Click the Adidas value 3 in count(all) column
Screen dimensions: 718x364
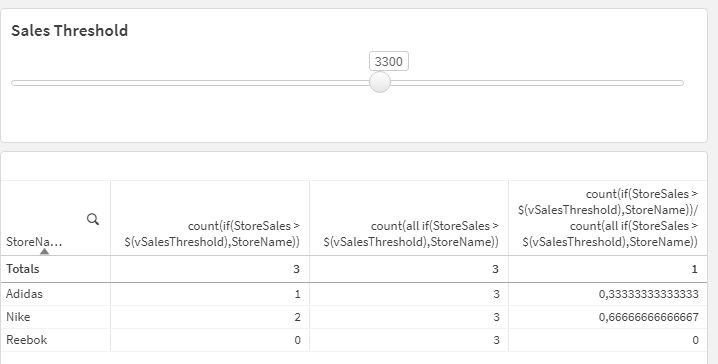click(x=496, y=294)
